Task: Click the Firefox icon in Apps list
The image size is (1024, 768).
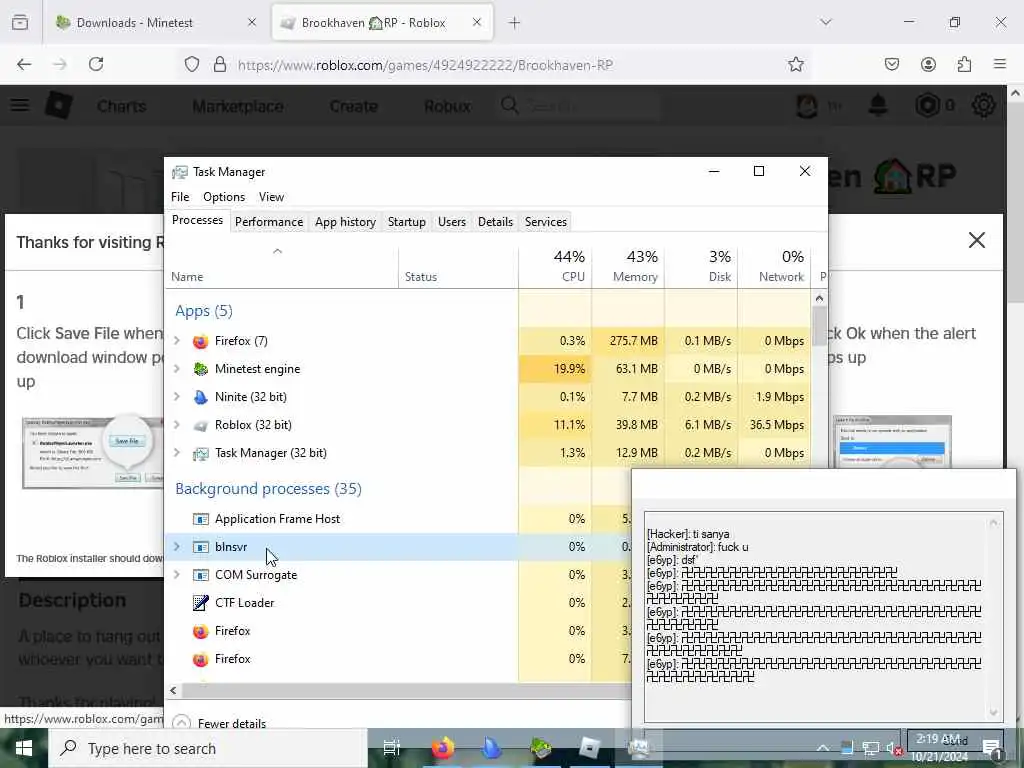Action: pyautogui.click(x=200, y=341)
